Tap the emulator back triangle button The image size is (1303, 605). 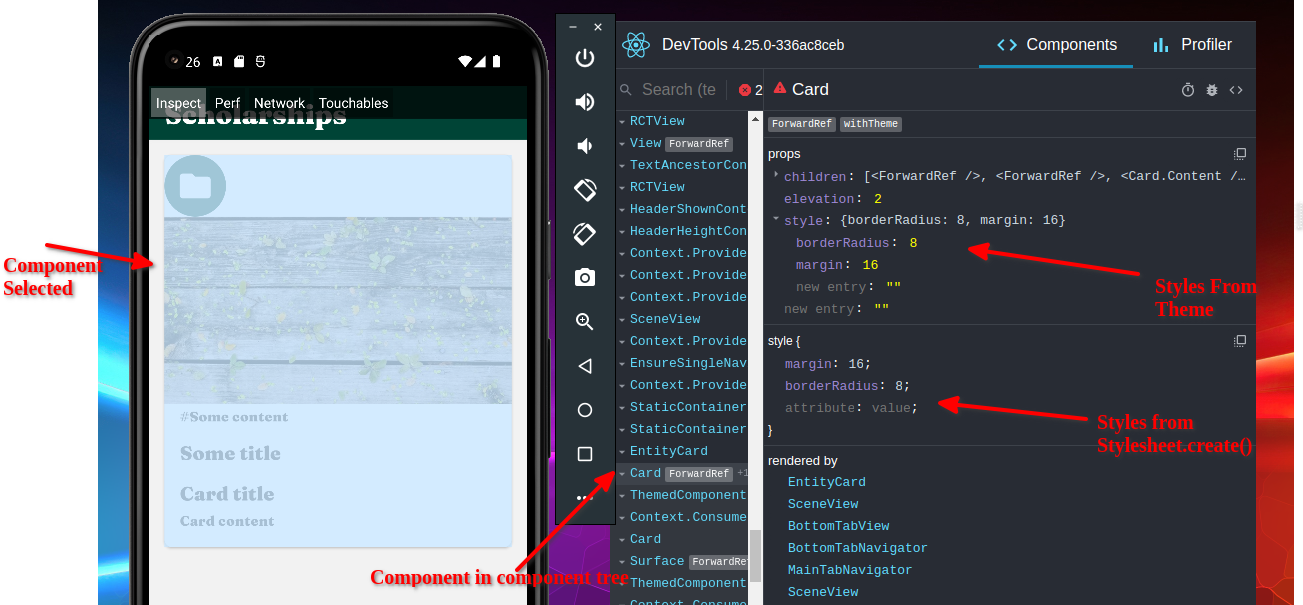(x=585, y=366)
